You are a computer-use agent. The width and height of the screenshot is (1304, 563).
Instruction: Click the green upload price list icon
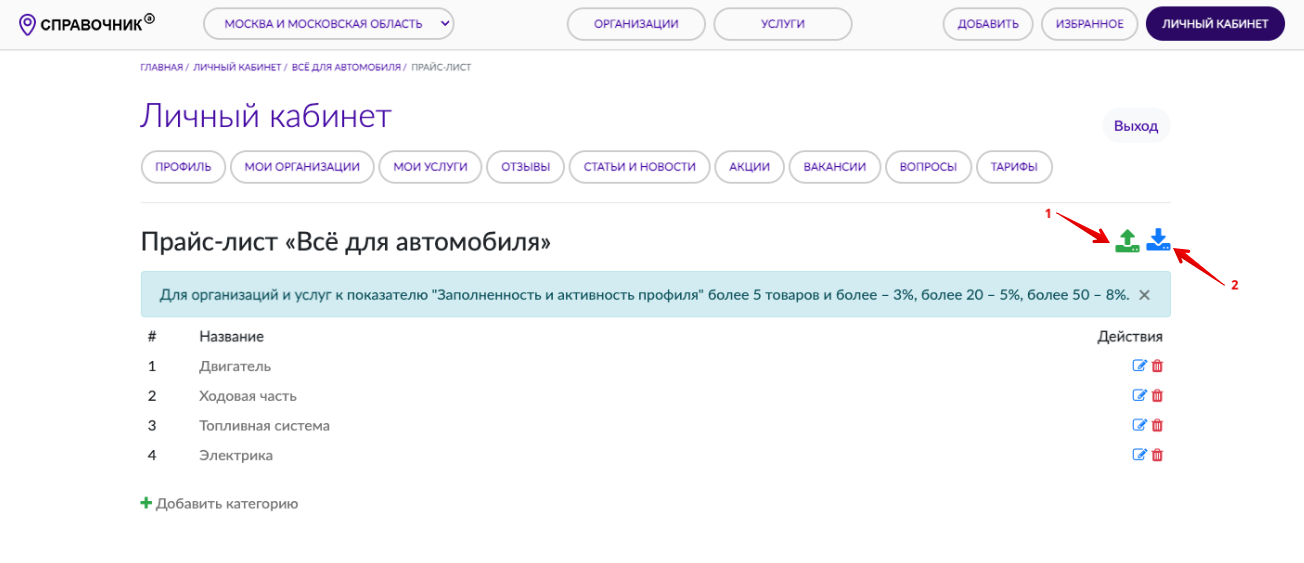1127,241
